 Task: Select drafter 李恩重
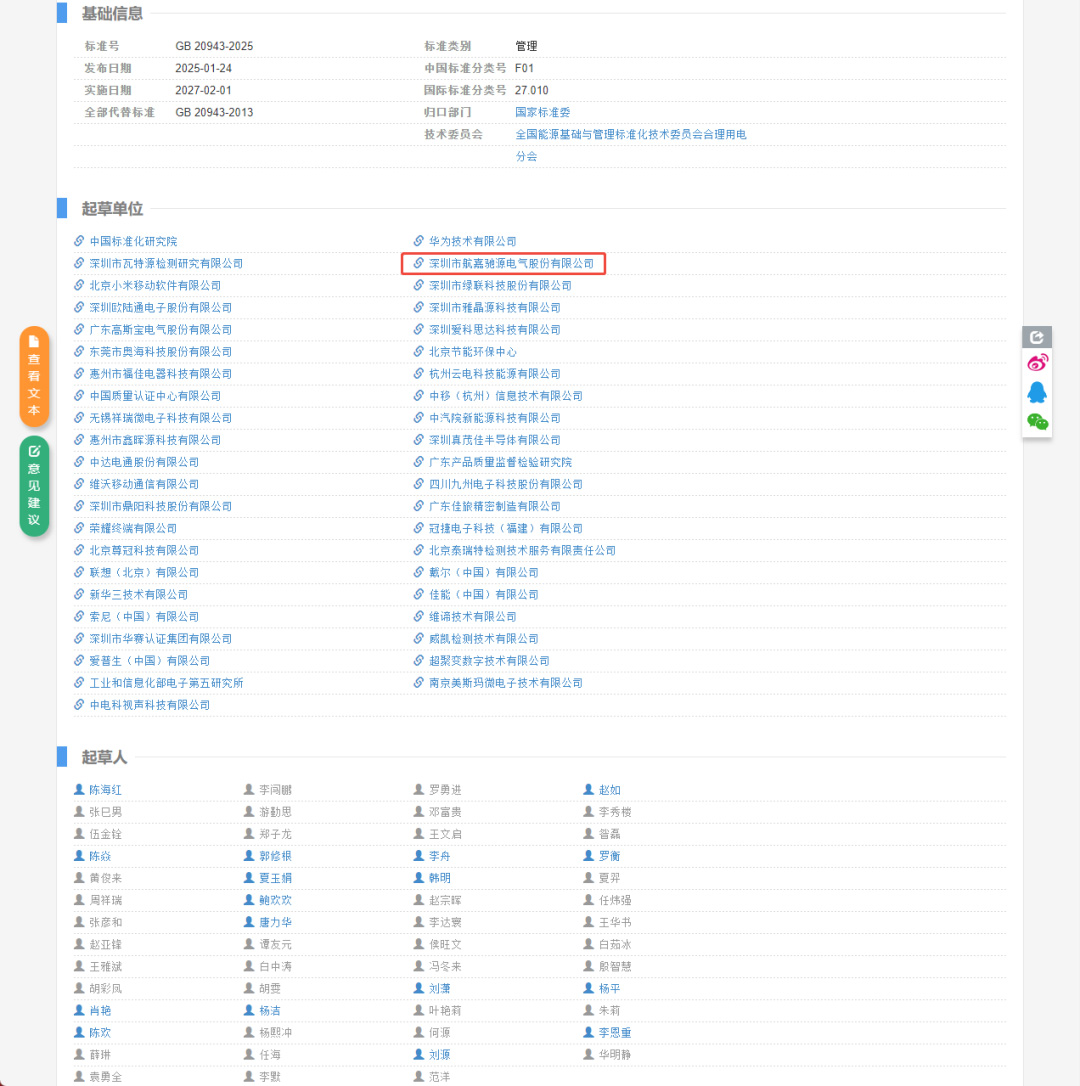pos(614,1032)
